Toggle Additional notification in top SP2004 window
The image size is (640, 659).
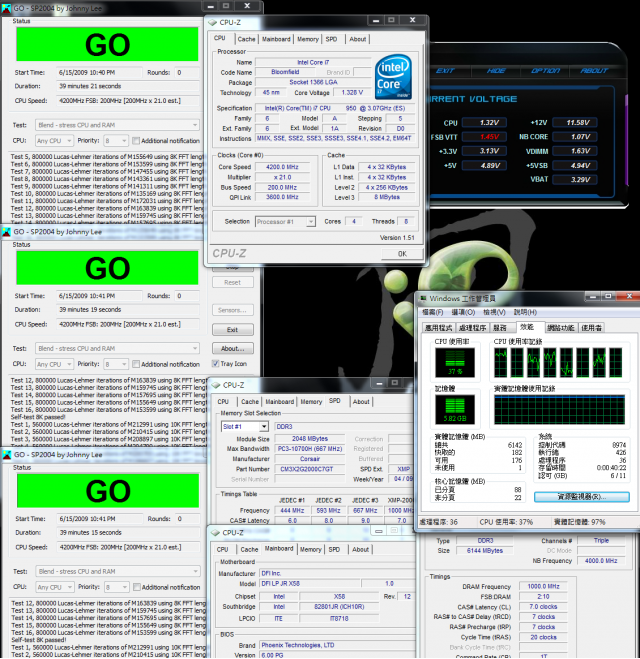(136, 140)
